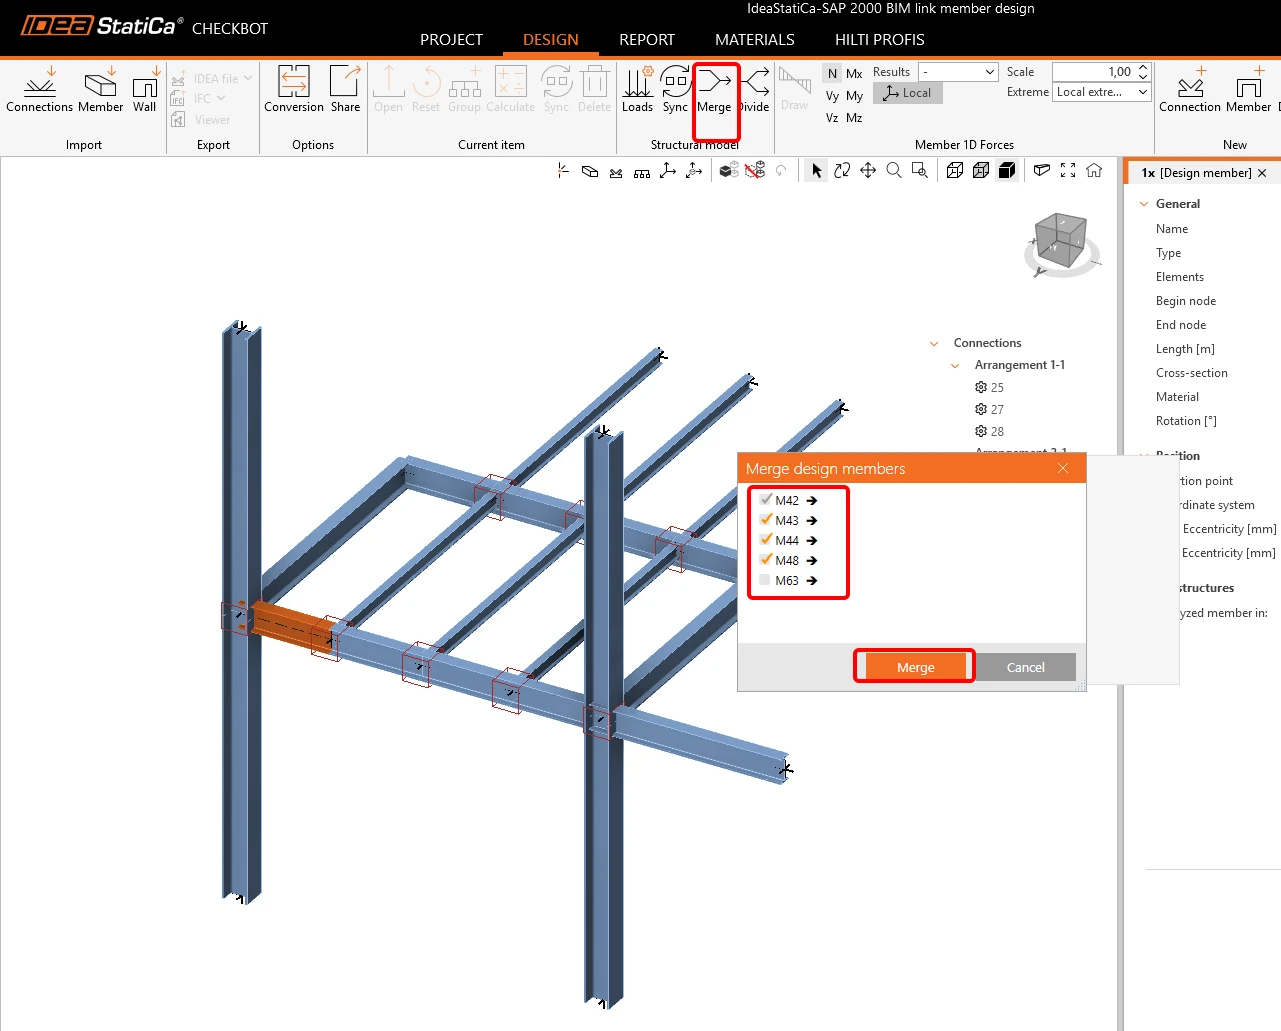Switch to transparent view
The image size is (1281, 1031).
(981, 171)
